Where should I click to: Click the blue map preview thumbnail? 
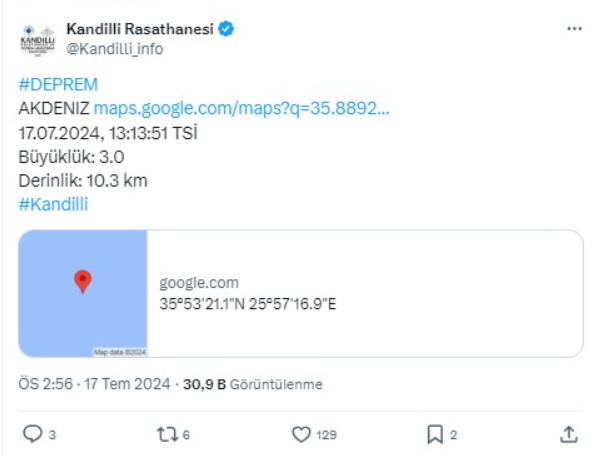click(83, 294)
